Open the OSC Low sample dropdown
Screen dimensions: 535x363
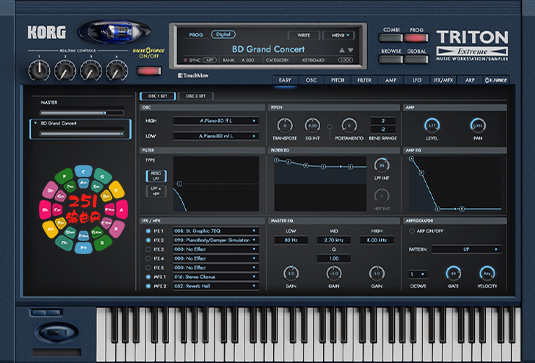216,136
